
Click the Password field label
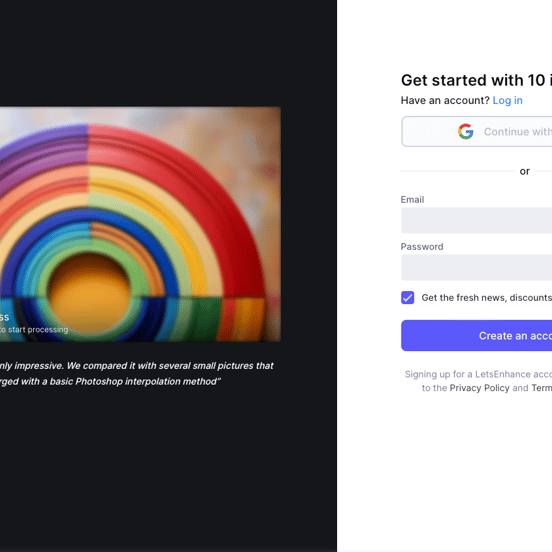(422, 247)
